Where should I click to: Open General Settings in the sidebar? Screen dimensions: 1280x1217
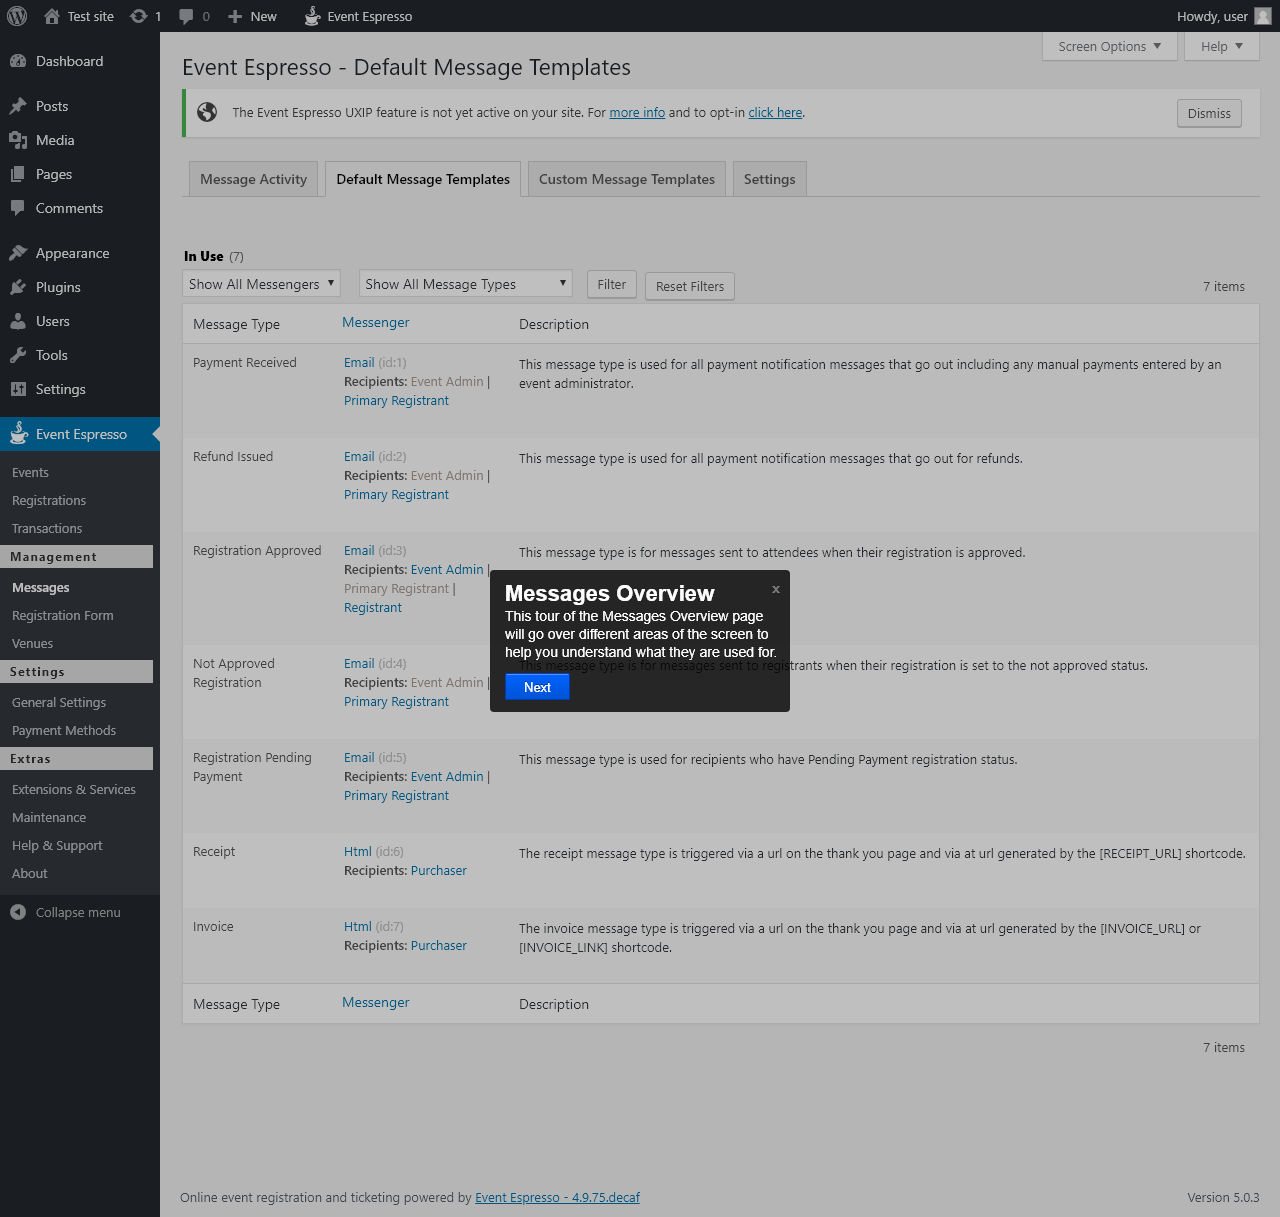(x=59, y=702)
